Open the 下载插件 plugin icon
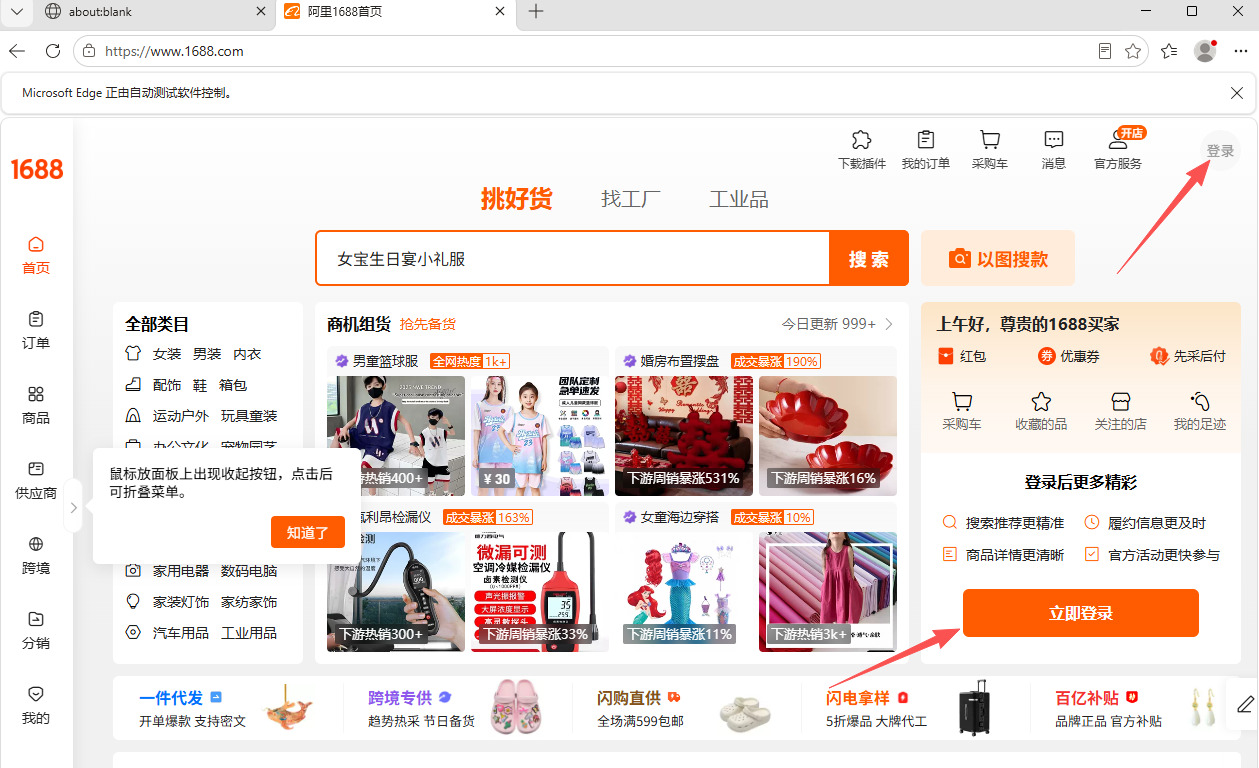The height and width of the screenshot is (768, 1259). point(861,149)
